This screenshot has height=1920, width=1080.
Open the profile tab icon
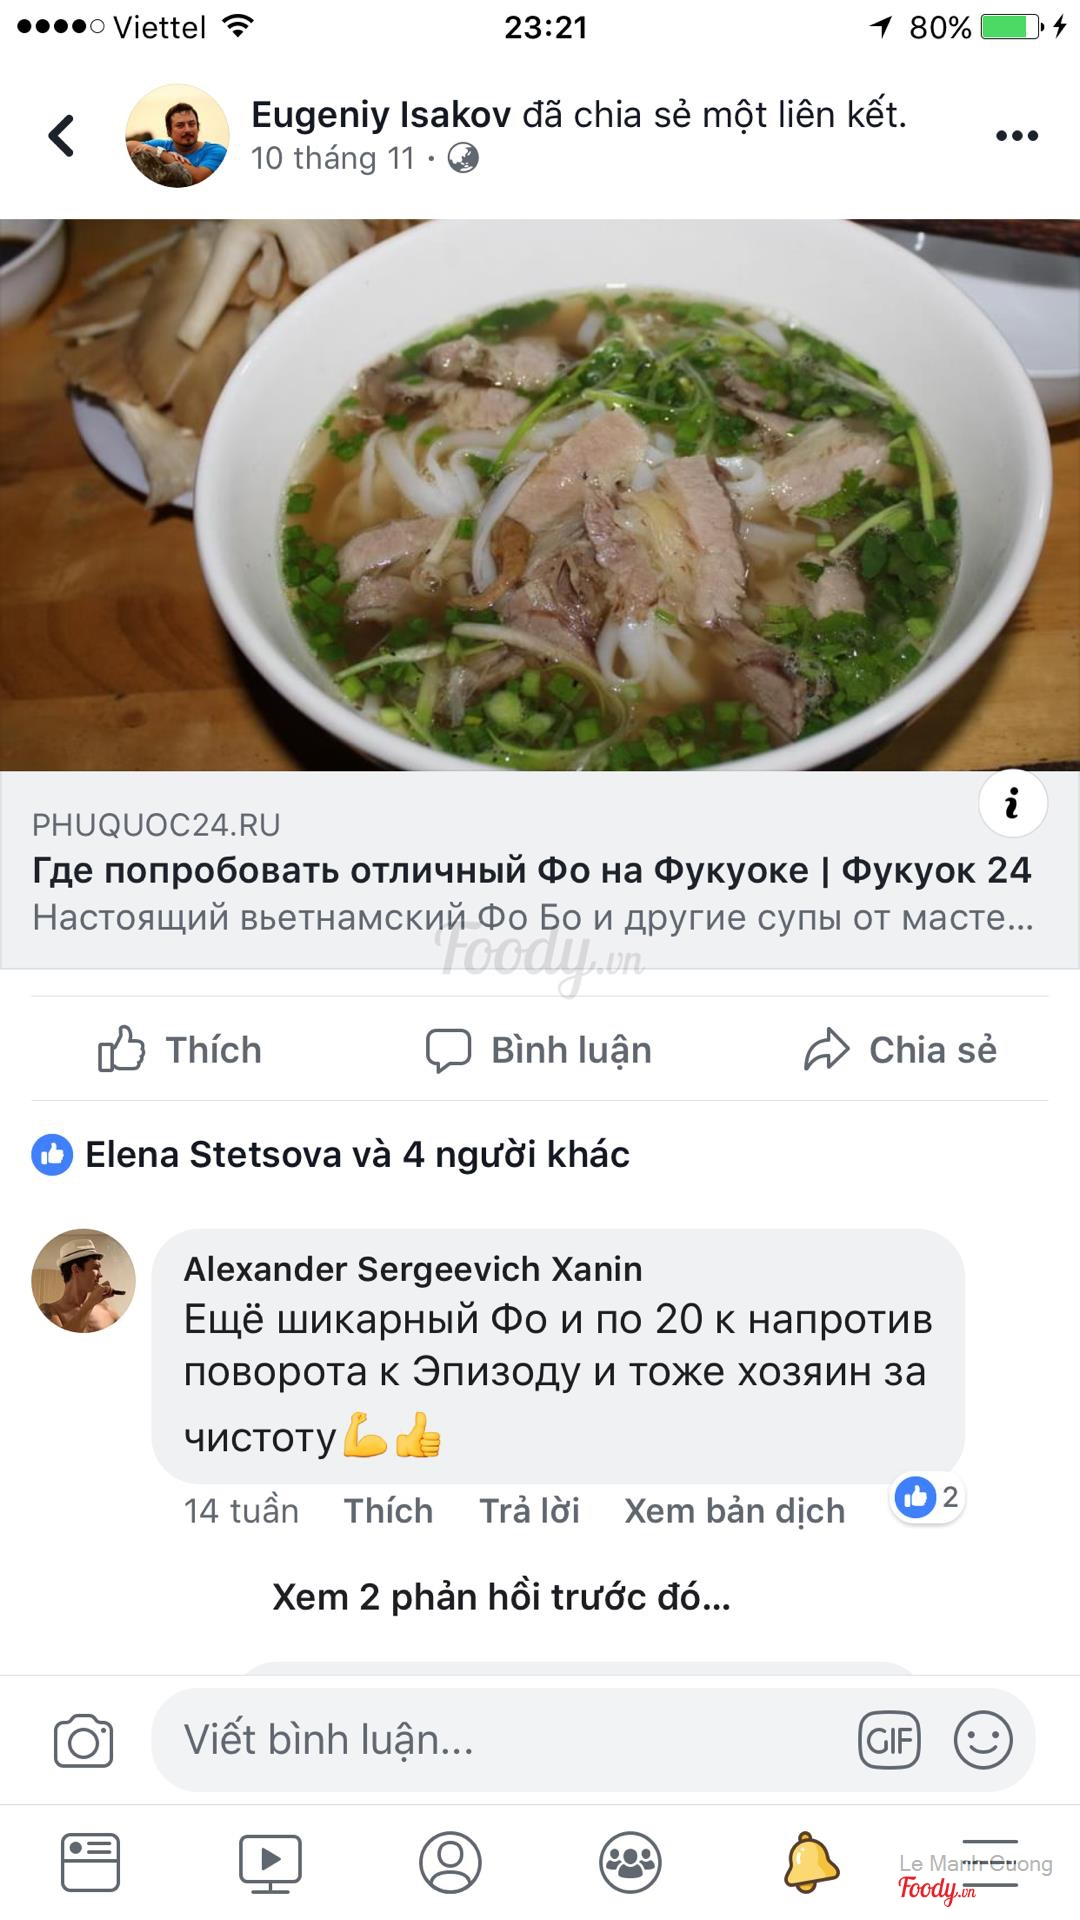click(450, 1862)
